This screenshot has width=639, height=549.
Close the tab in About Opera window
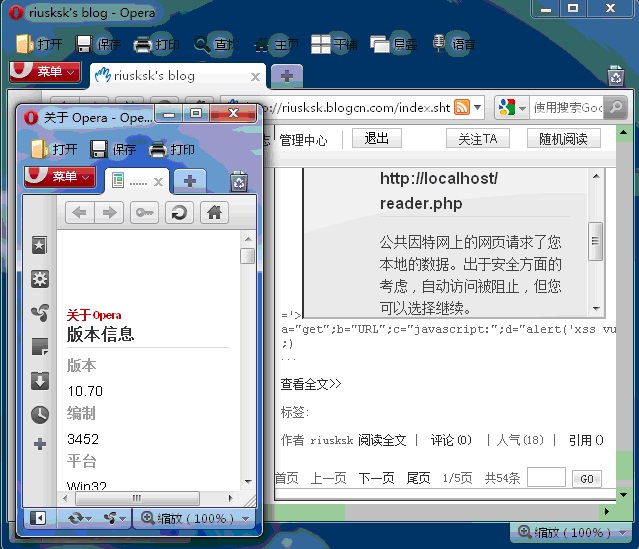(x=158, y=182)
